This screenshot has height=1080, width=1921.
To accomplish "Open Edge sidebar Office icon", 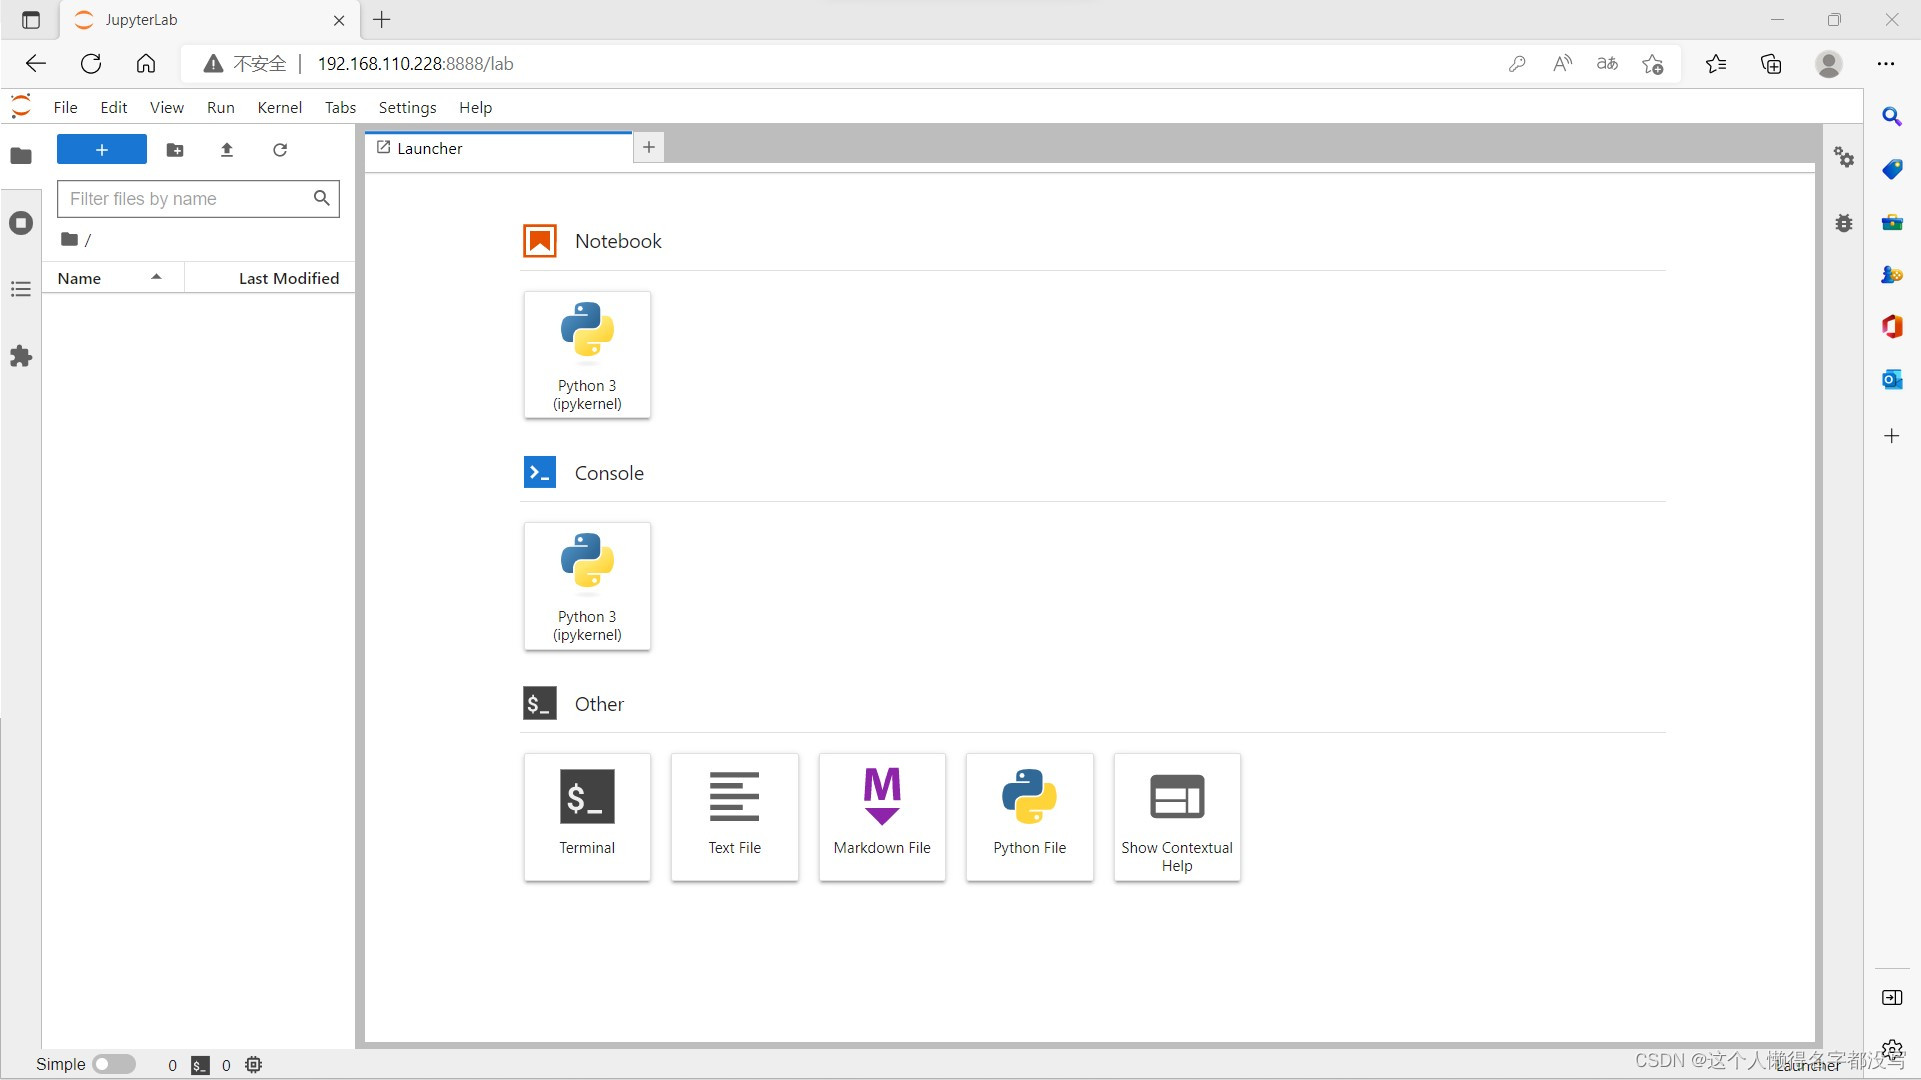I will pyautogui.click(x=1892, y=326).
